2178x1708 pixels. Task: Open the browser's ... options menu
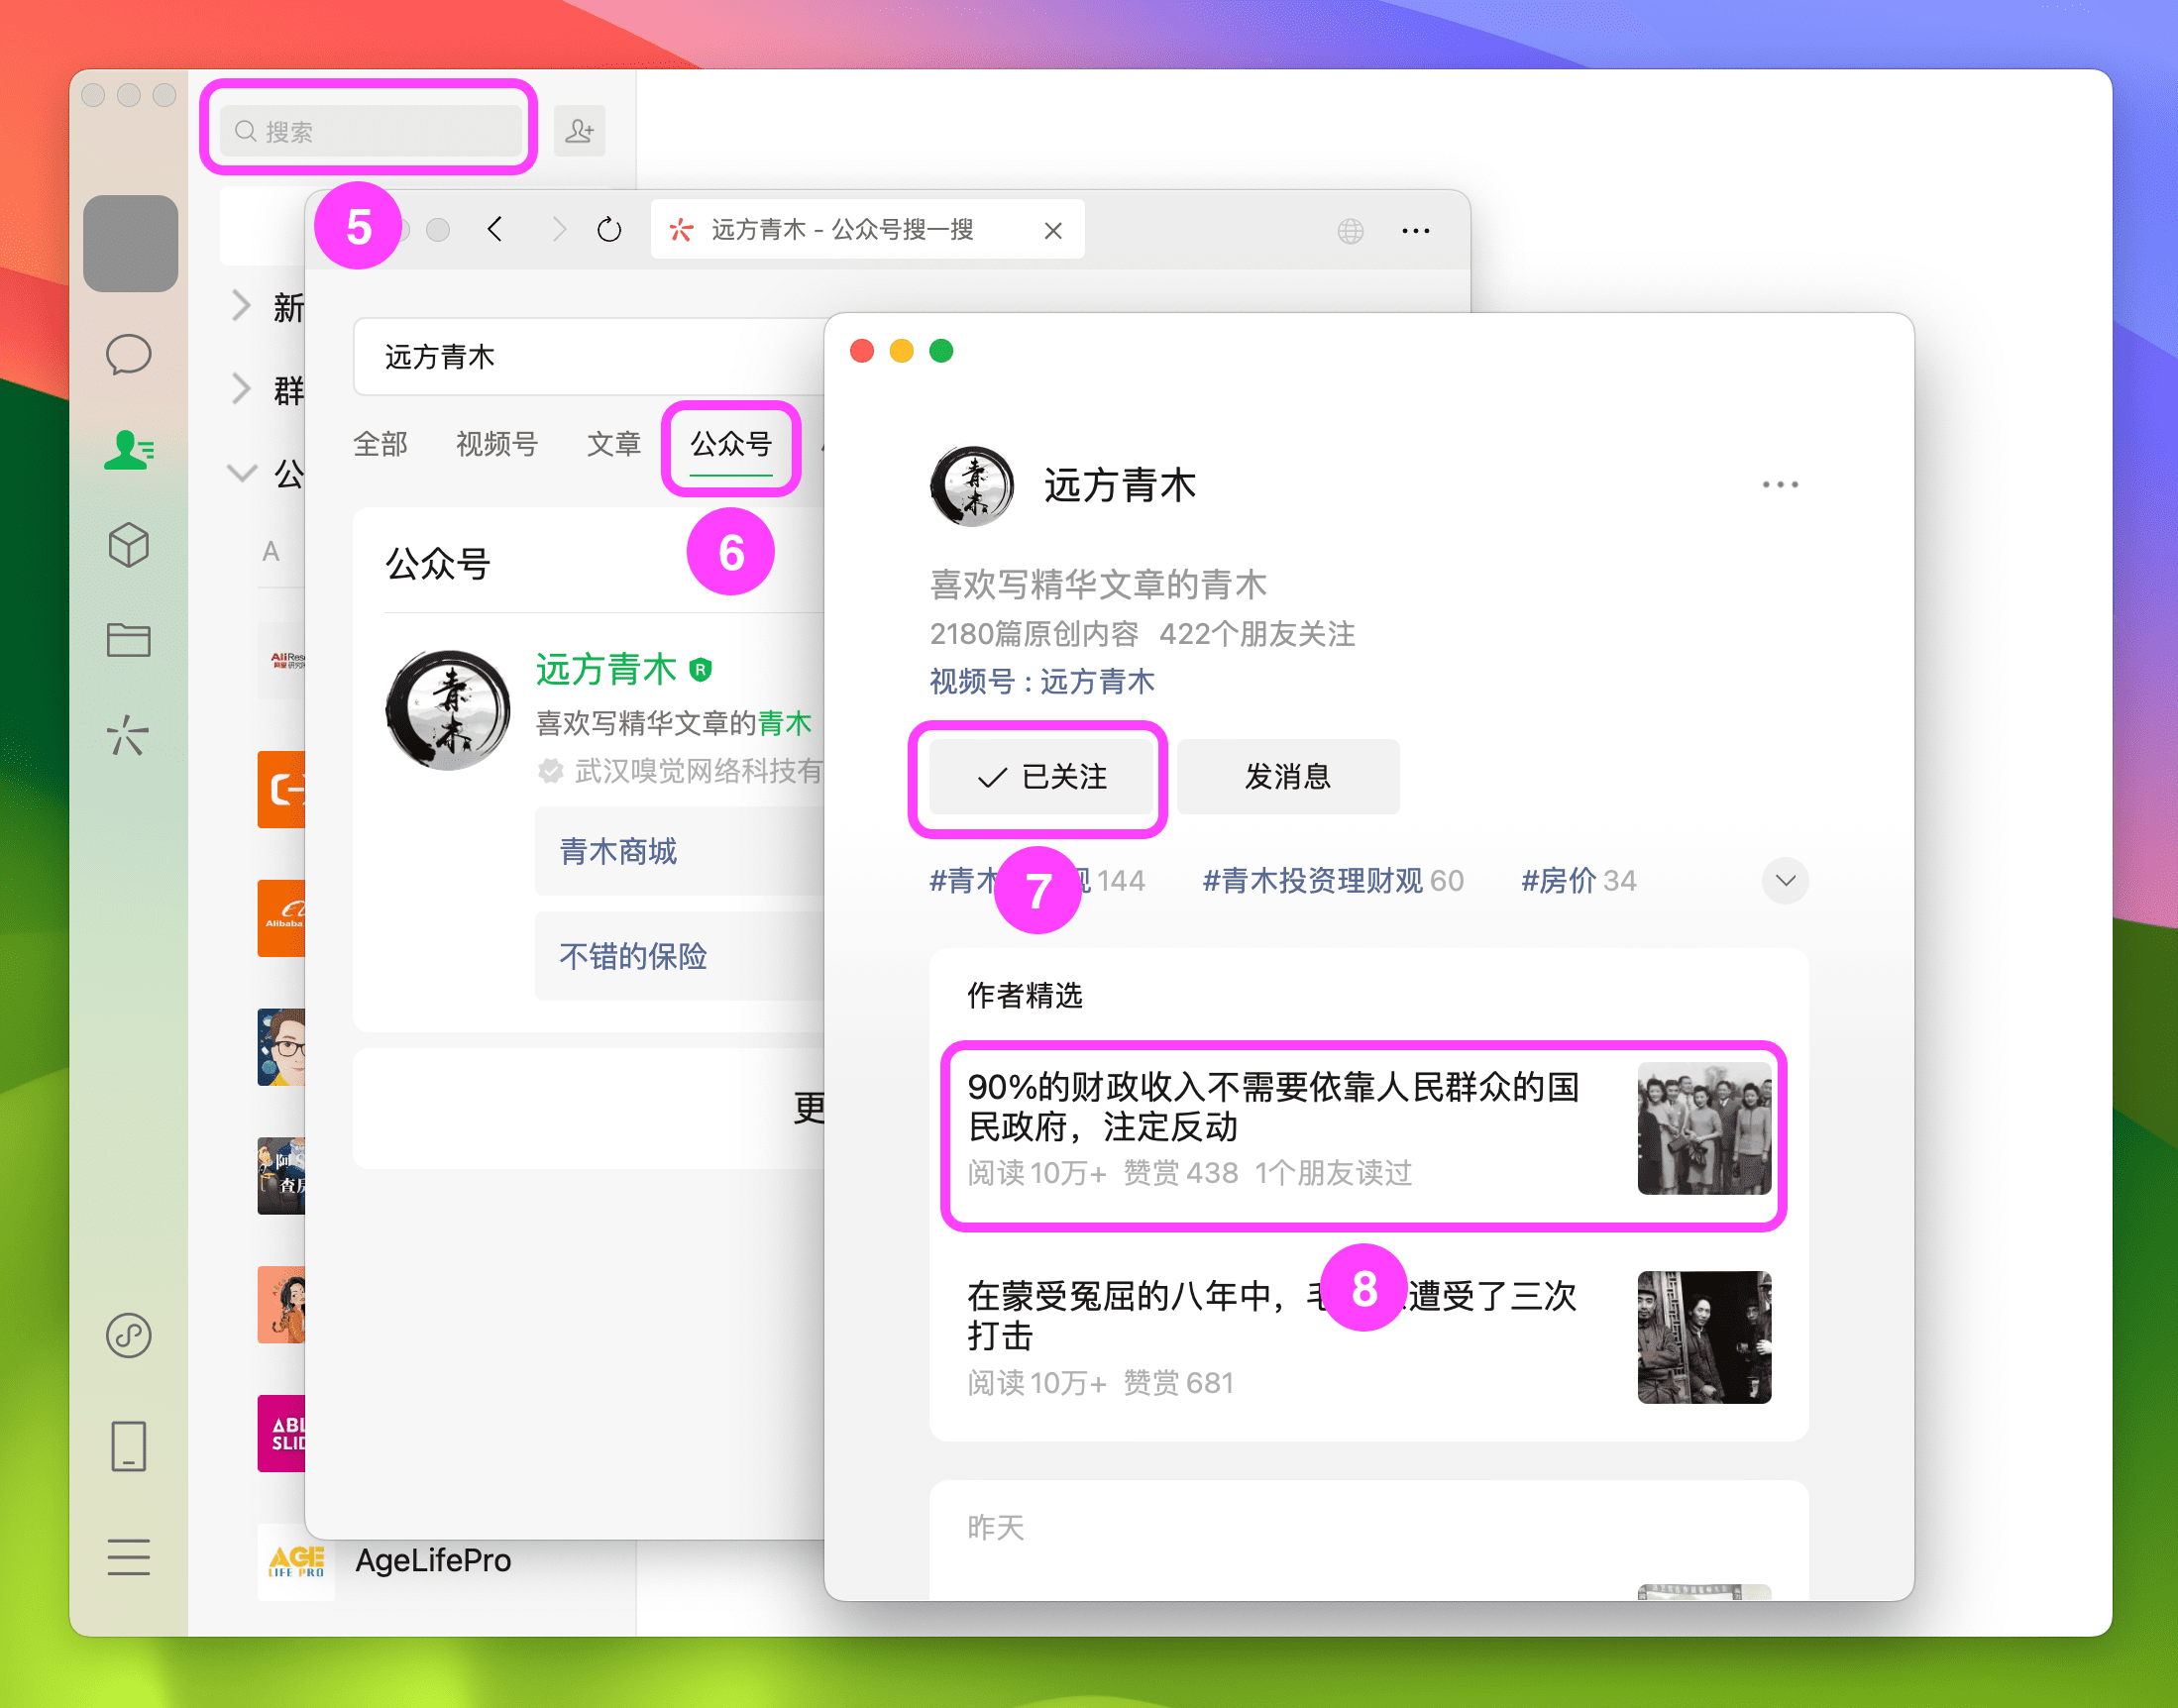coord(1416,230)
